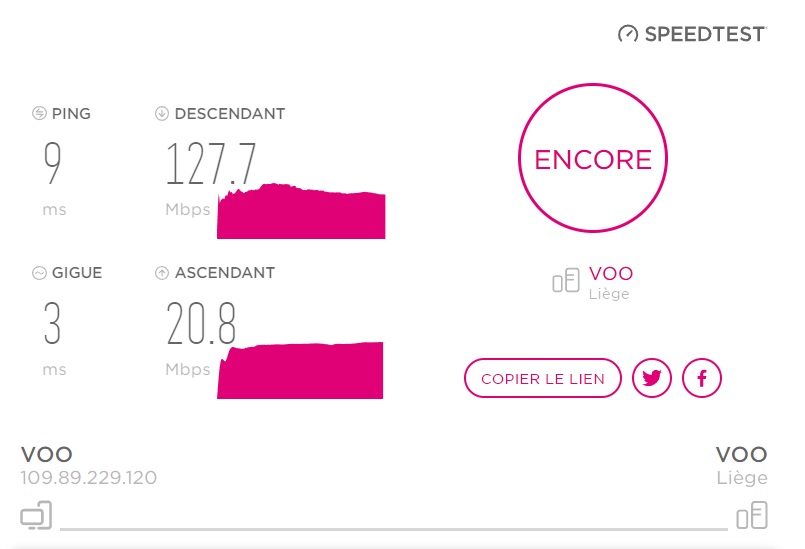Click the ping icon beside PING

(x=40, y=113)
